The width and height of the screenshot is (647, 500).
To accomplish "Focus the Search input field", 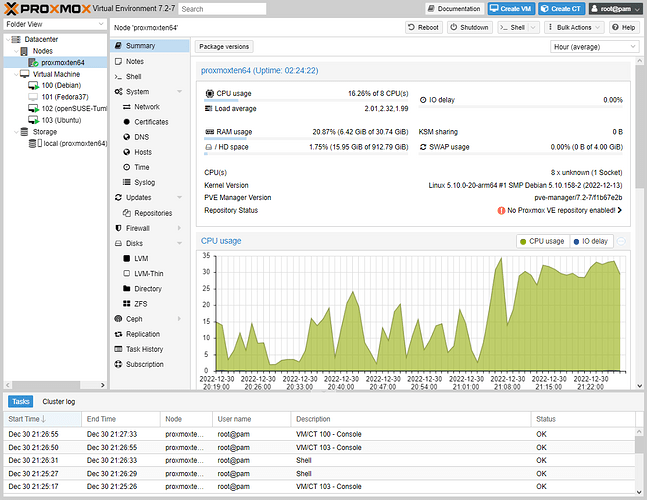I will tap(222, 9).
